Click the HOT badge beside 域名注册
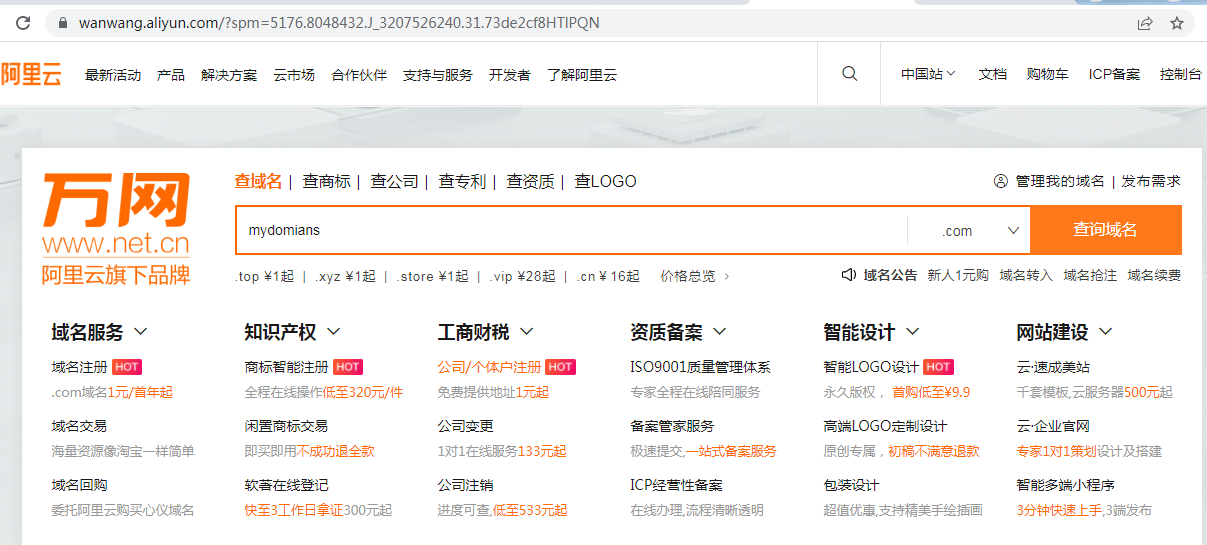This screenshot has width=1207, height=545. click(127, 367)
